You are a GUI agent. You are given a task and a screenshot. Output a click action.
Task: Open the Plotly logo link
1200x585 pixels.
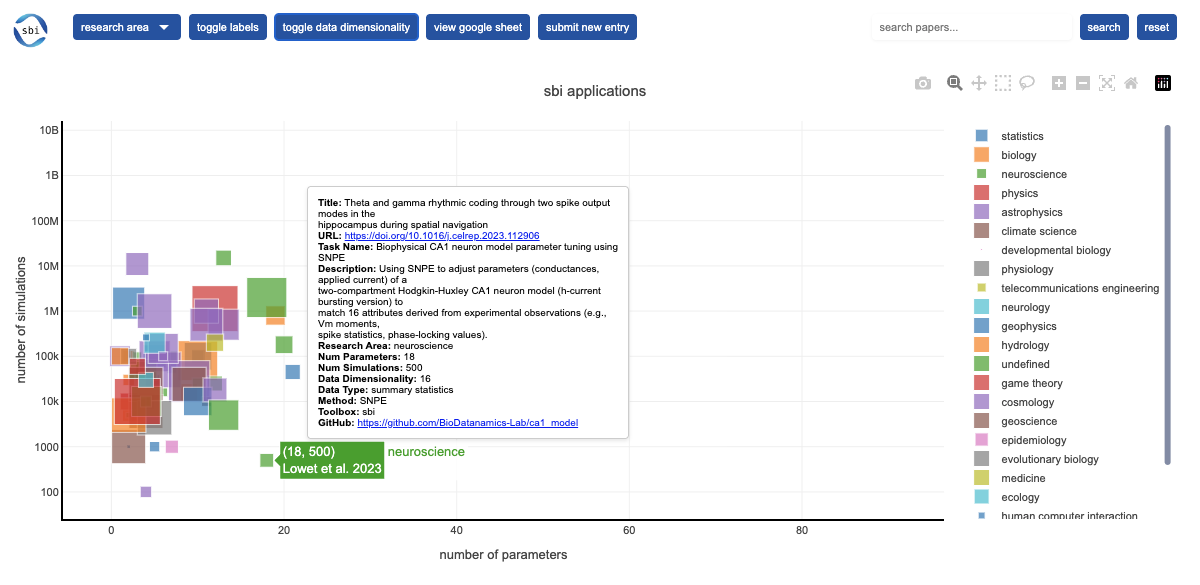(x=1163, y=83)
